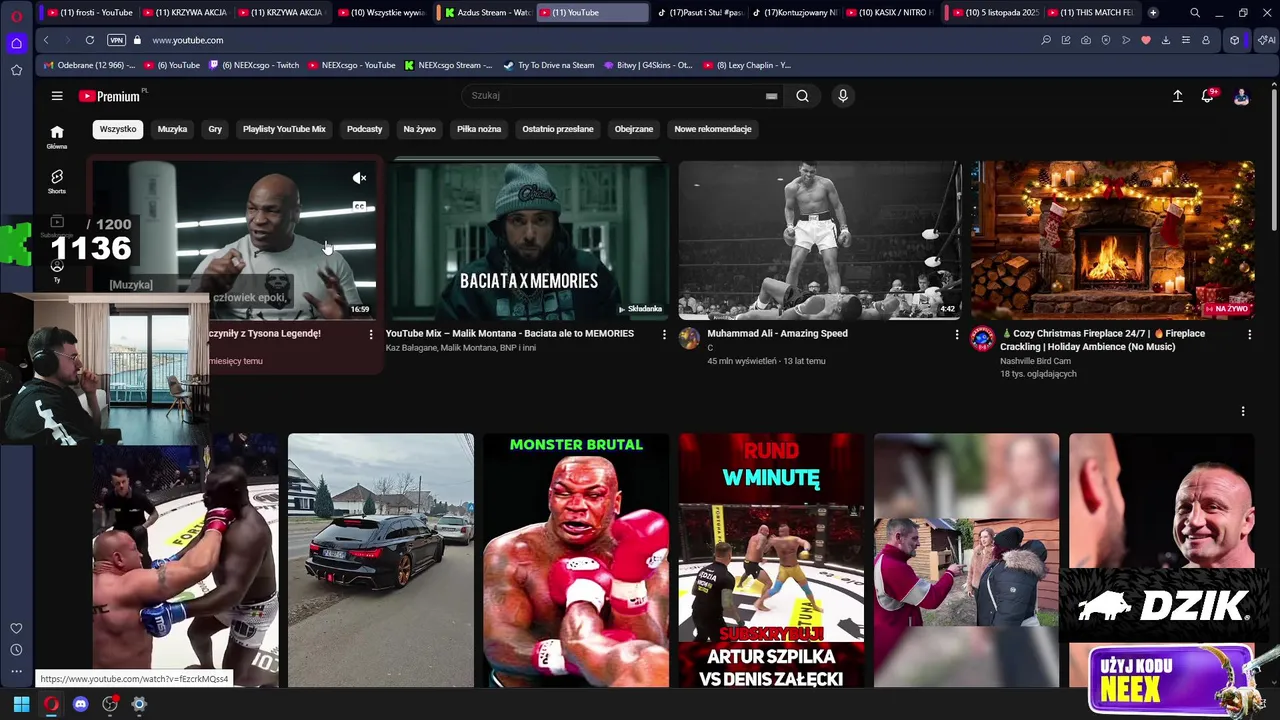Open Discord from the taskbar

click(81, 704)
